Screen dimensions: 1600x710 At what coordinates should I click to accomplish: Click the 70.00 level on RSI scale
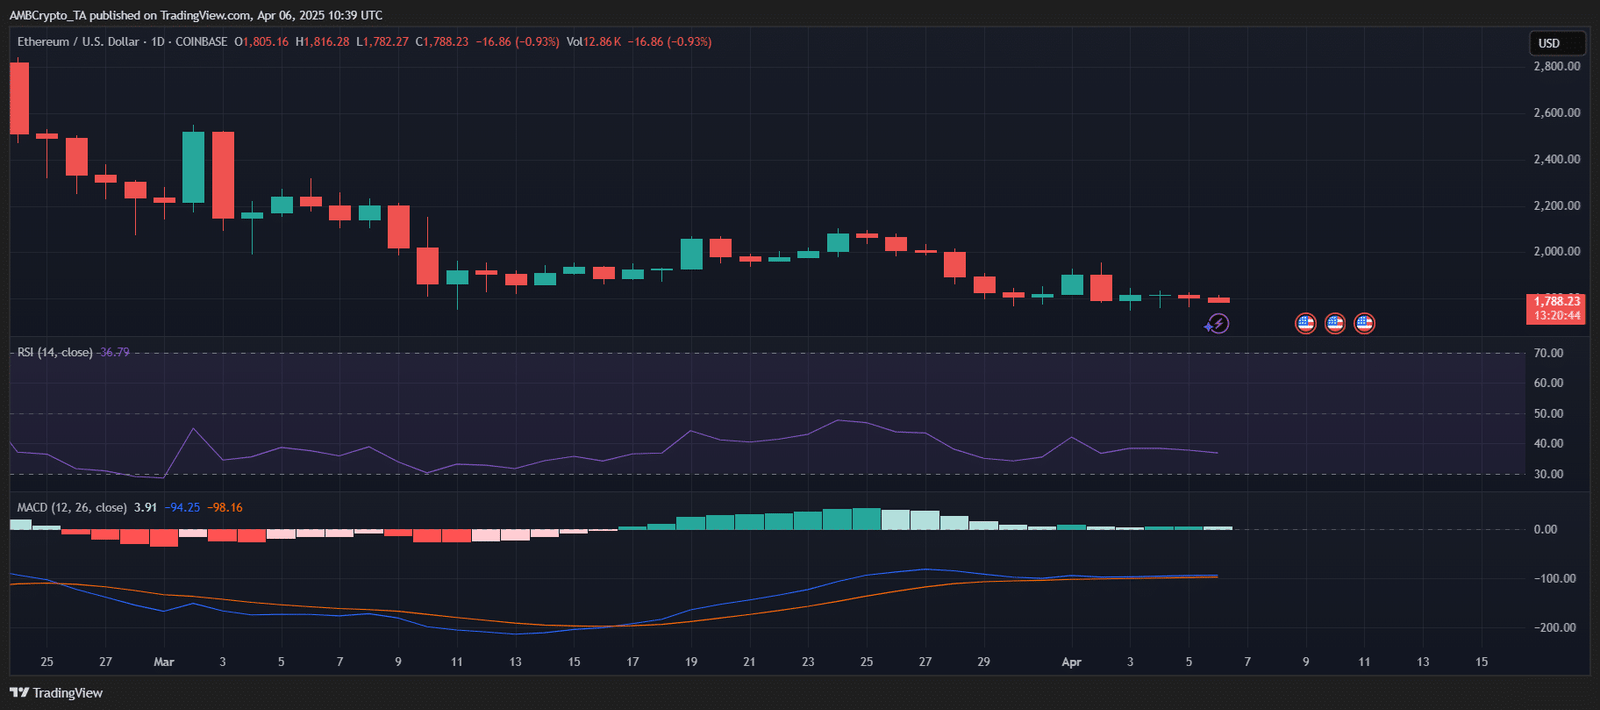[x=1548, y=353]
